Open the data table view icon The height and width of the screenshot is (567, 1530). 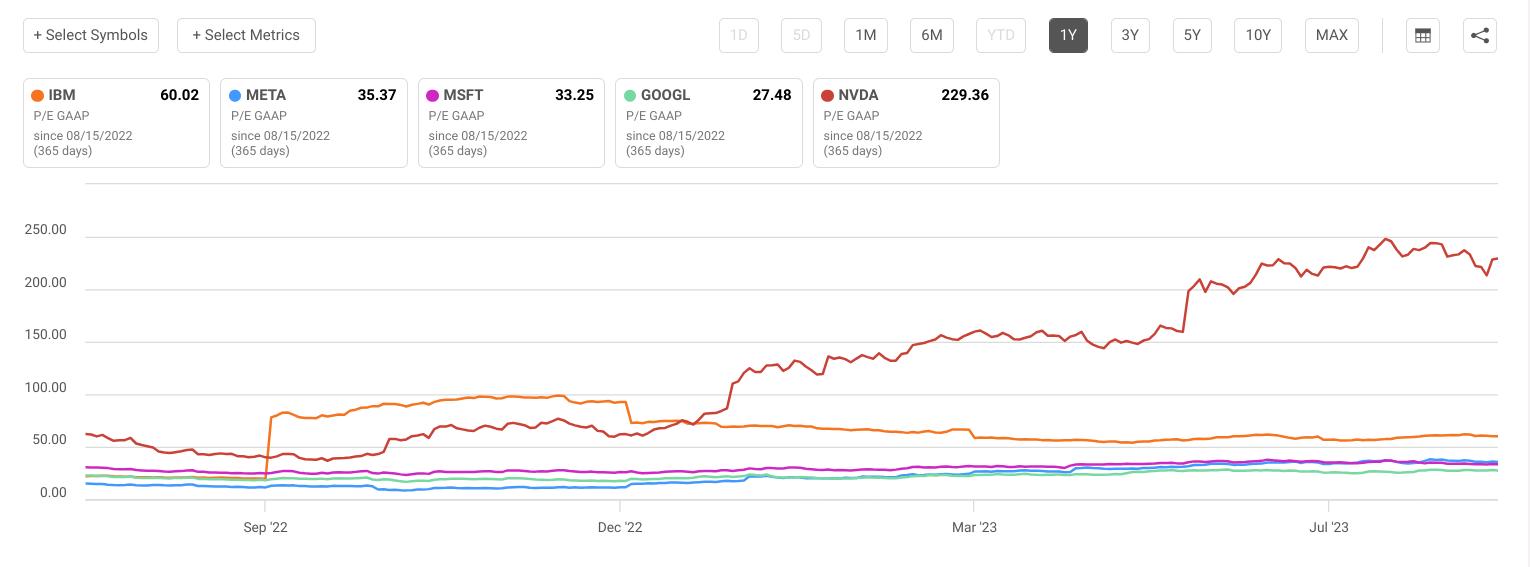[1422, 35]
